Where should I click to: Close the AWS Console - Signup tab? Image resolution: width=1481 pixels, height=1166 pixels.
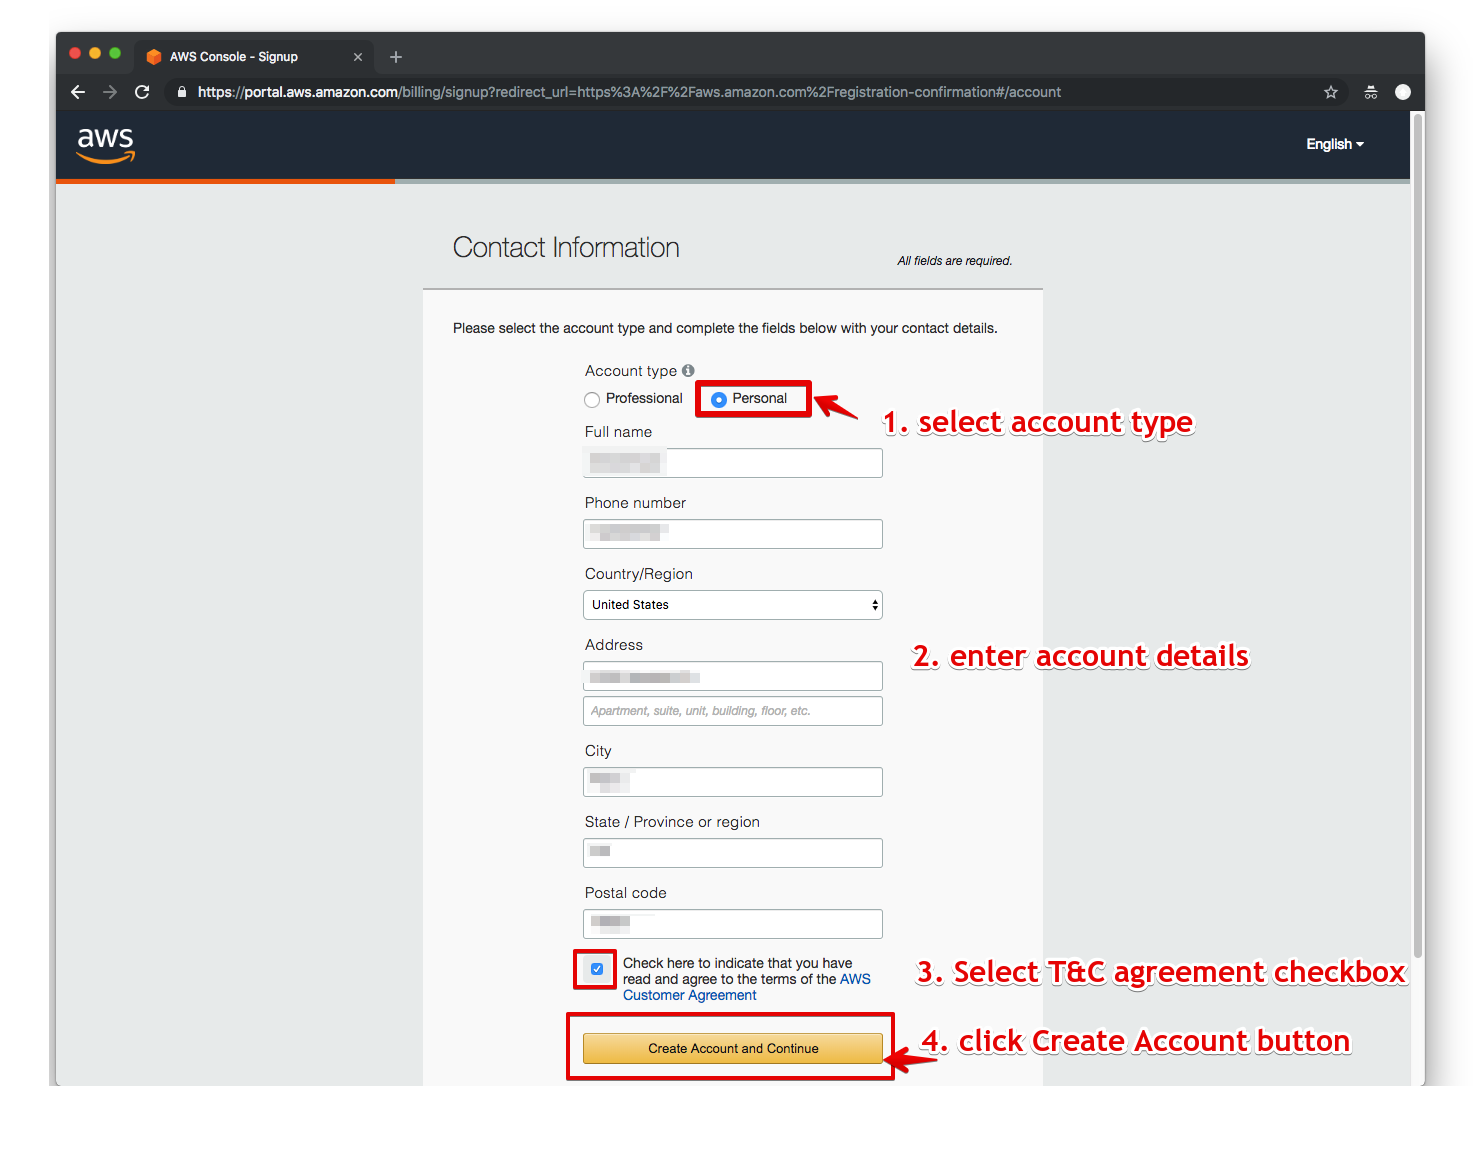click(x=357, y=56)
